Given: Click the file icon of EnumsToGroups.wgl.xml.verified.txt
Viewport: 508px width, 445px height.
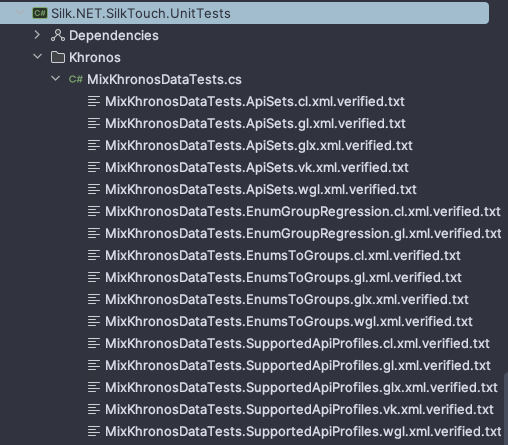Looking at the screenshot, I should (x=94, y=321).
